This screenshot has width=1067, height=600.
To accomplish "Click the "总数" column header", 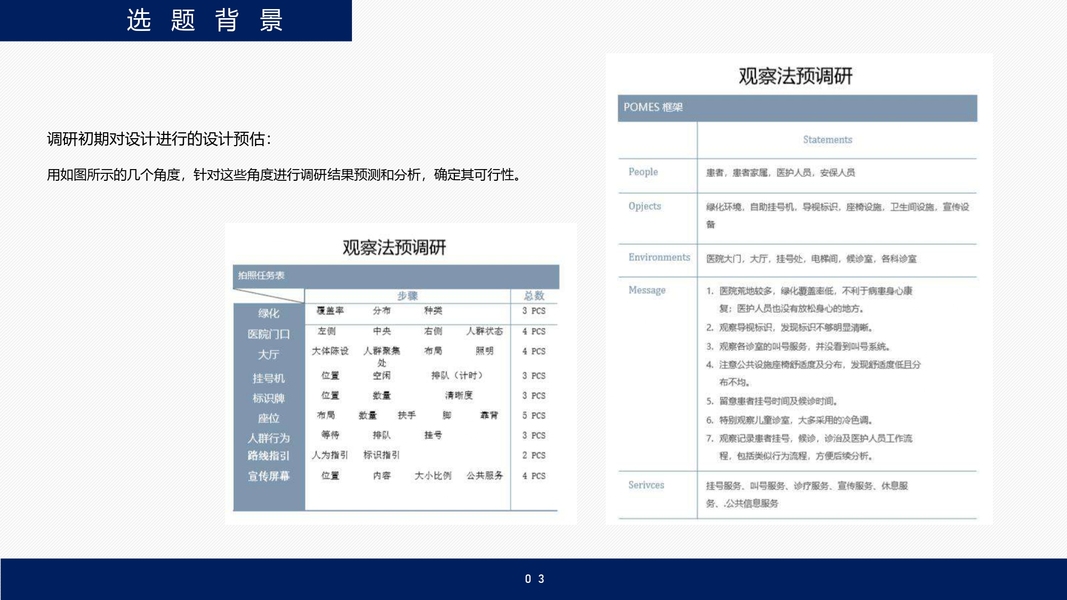I will click(534, 296).
